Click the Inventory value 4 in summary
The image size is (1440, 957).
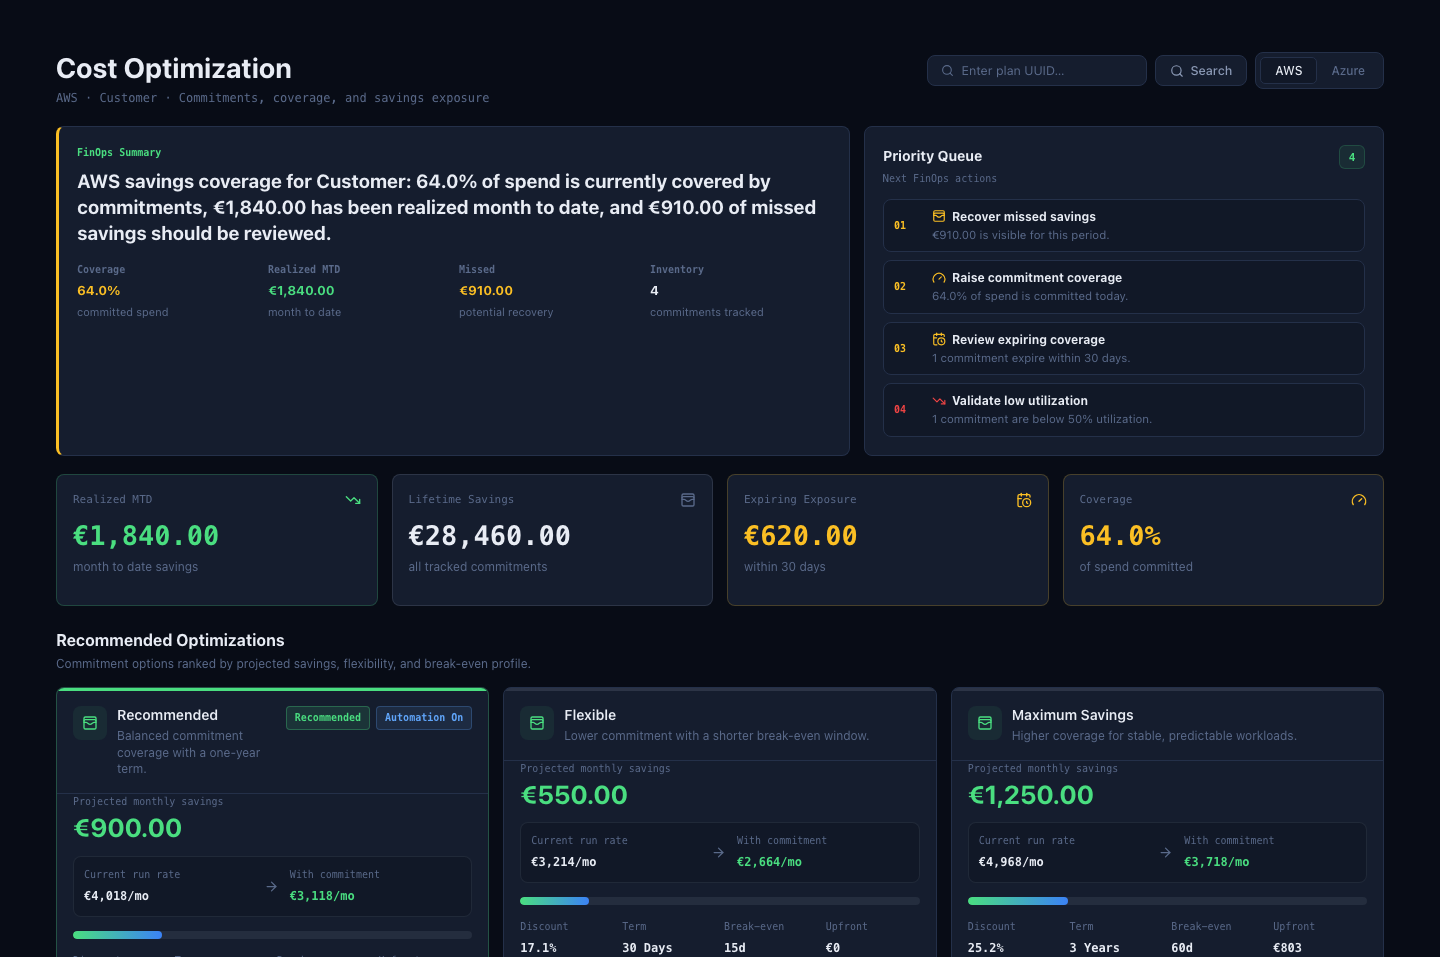click(x=654, y=291)
